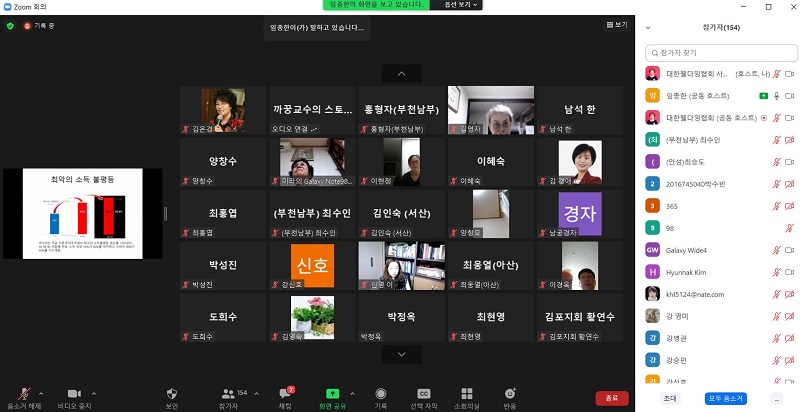Click the 보안 (Security) shield icon
The height and width of the screenshot is (412, 800).
point(171,395)
